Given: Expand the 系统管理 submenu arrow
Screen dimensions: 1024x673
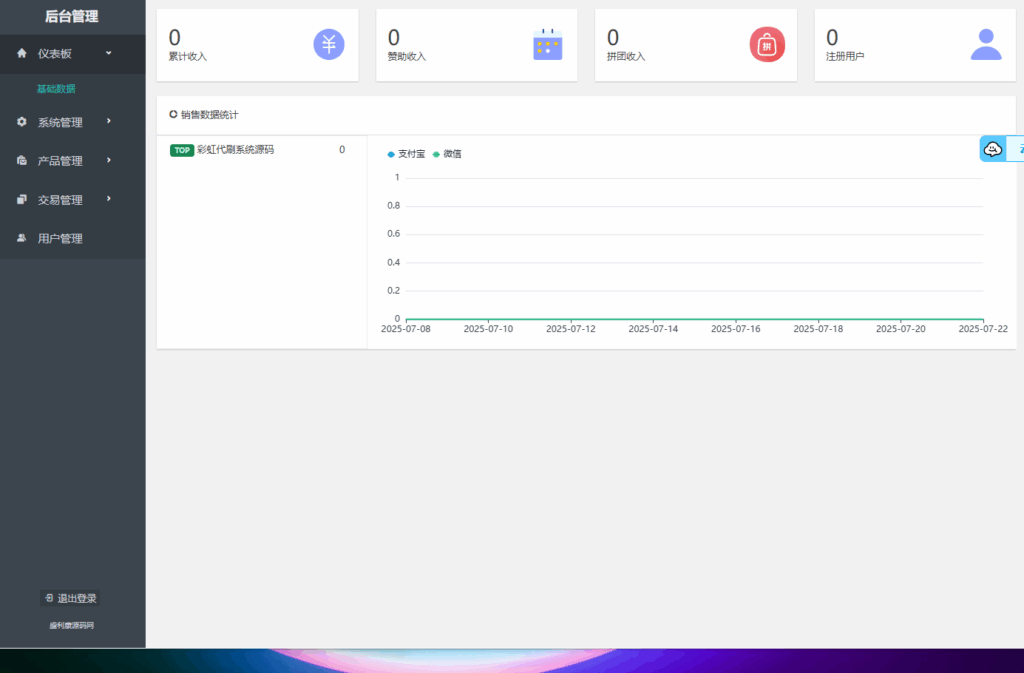Looking at the screenshot, I should tap(108, 121).
